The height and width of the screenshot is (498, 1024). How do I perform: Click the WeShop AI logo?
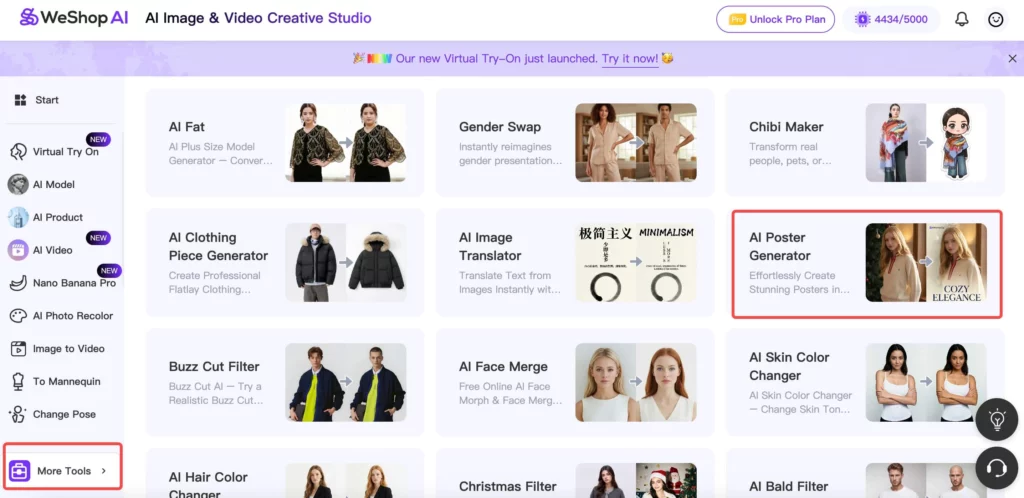click(74, 18)
